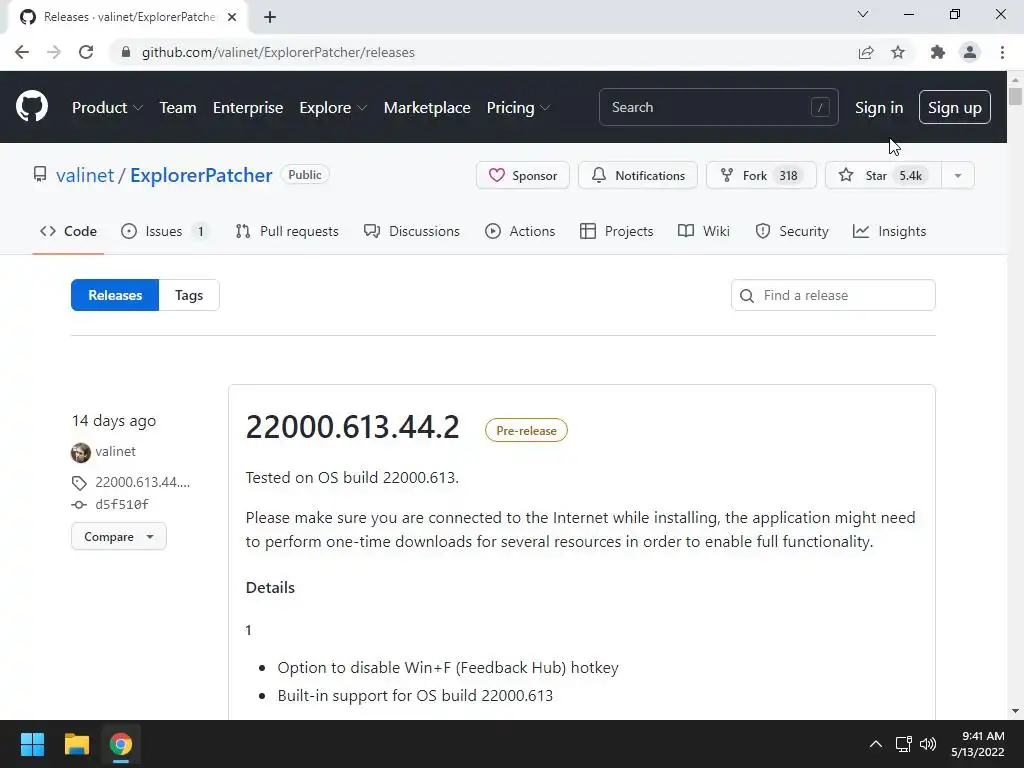Viewport: 1024px width, 768px height.
Task: Bookmark this page with star icon
Action: (898, 52)
